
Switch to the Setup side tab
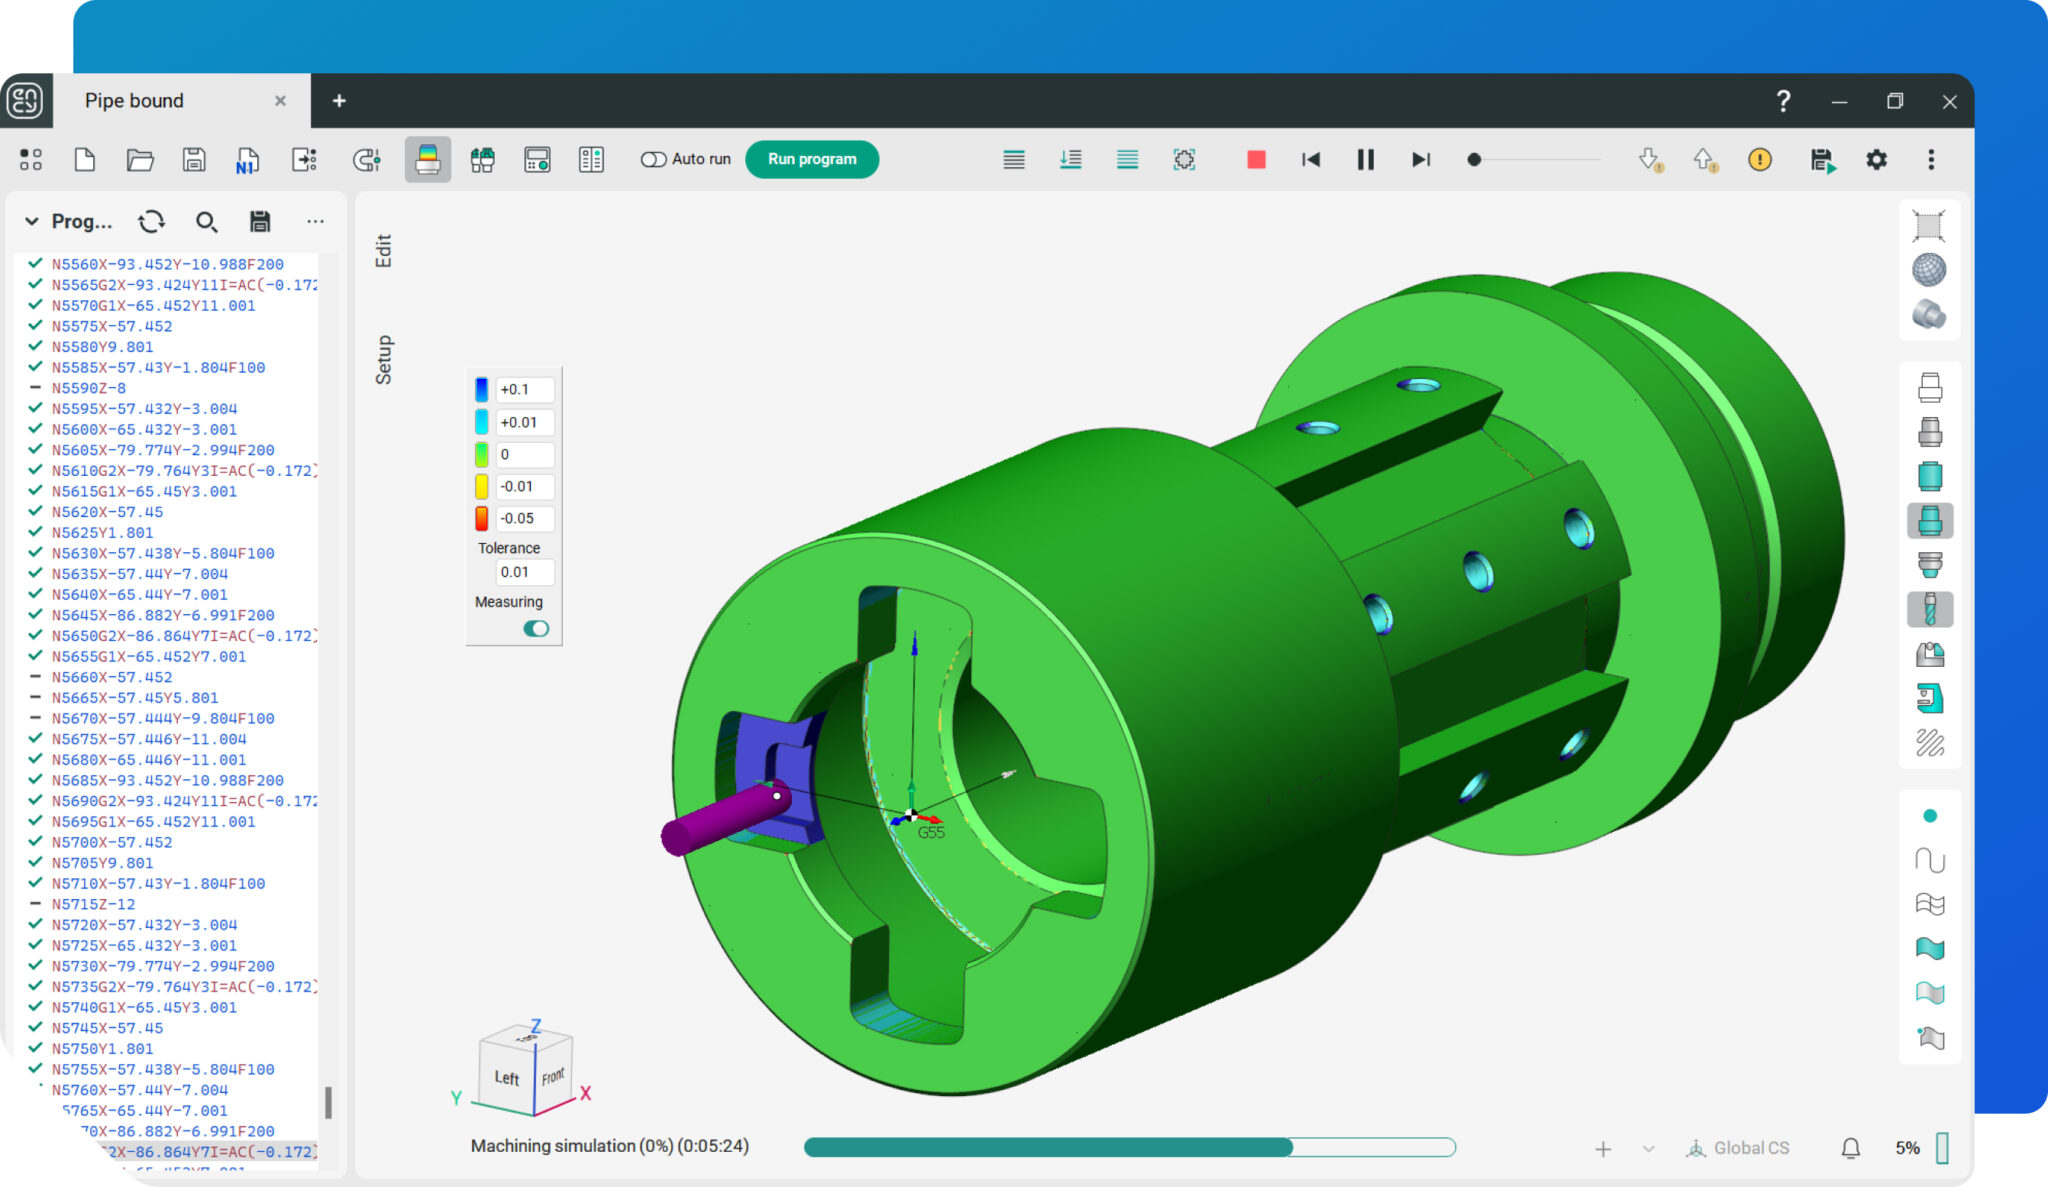(x=383, y=359)
